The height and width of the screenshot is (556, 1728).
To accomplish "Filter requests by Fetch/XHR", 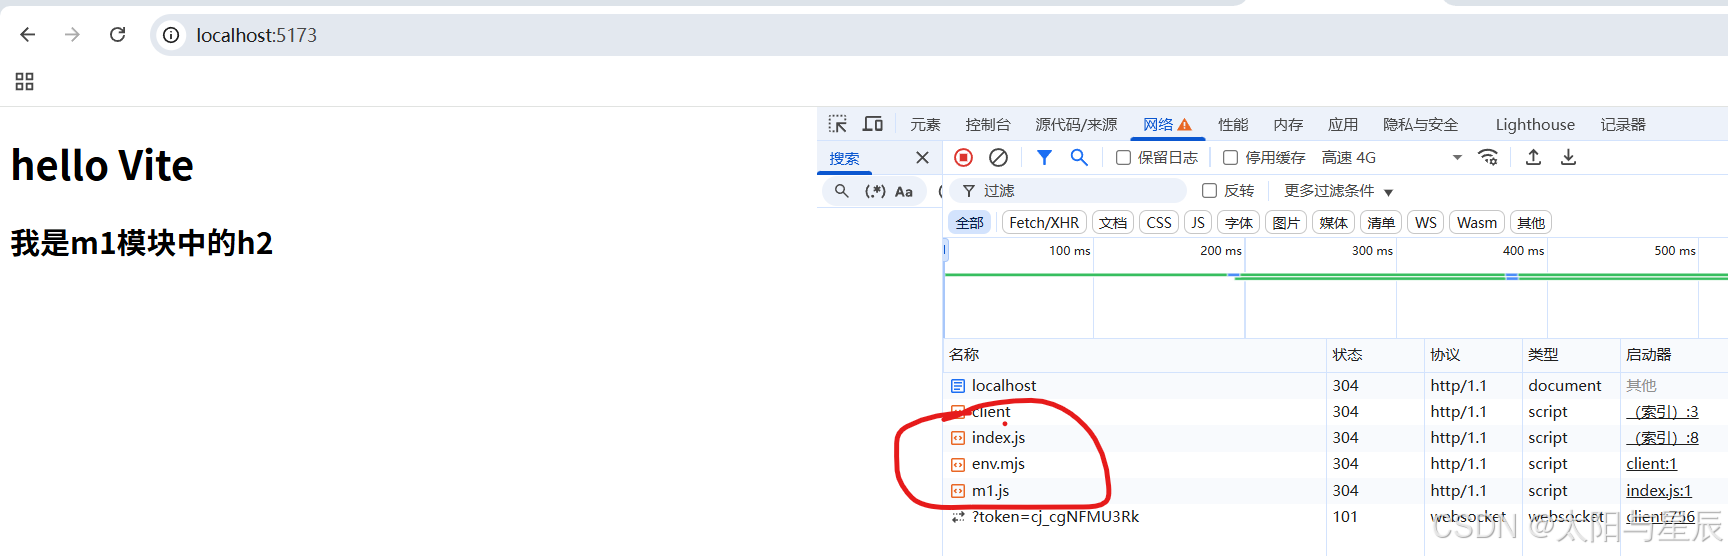I will pos(1044,223).
